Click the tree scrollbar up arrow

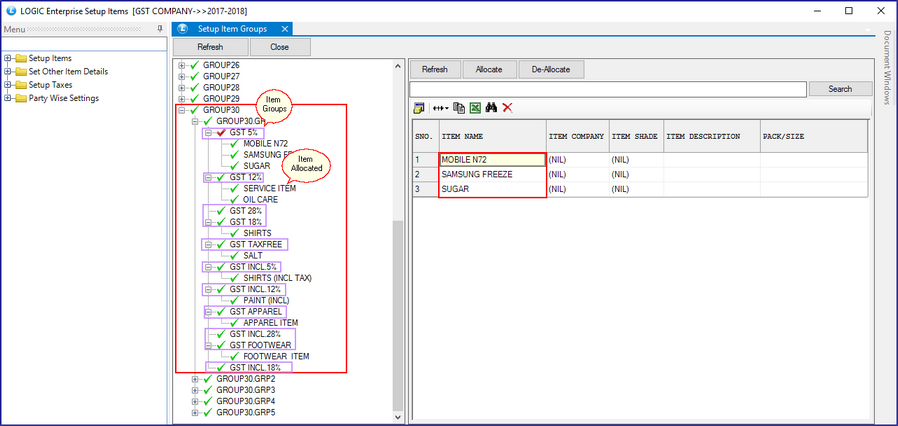click(398, 65)
